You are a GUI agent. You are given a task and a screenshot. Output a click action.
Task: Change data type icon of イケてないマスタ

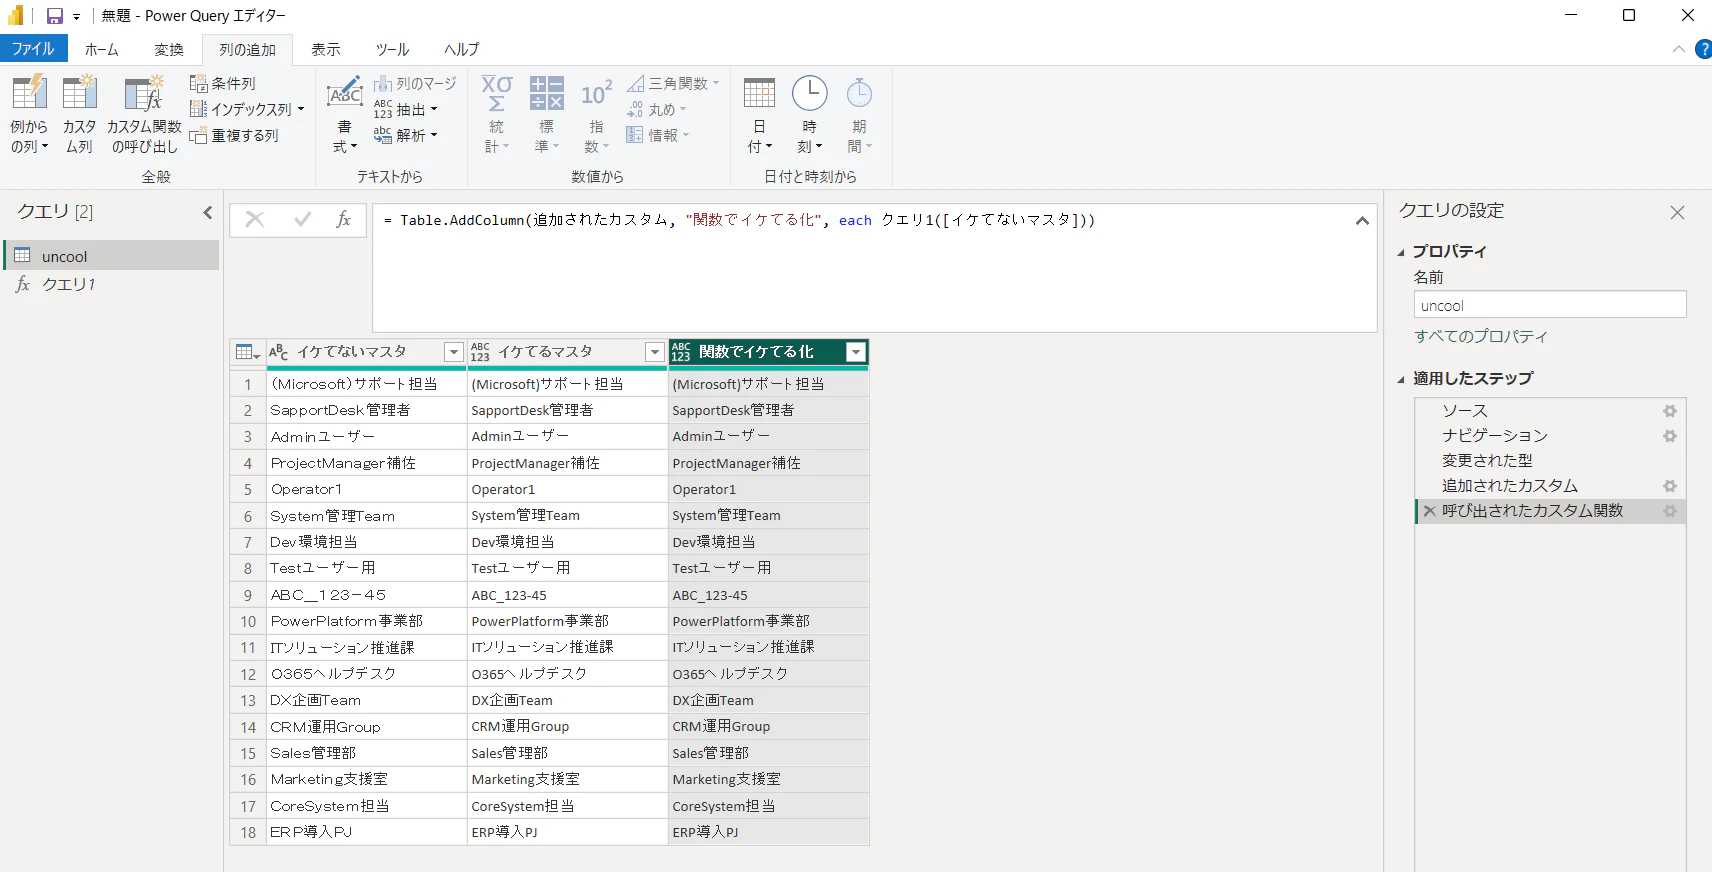(279, 352)
